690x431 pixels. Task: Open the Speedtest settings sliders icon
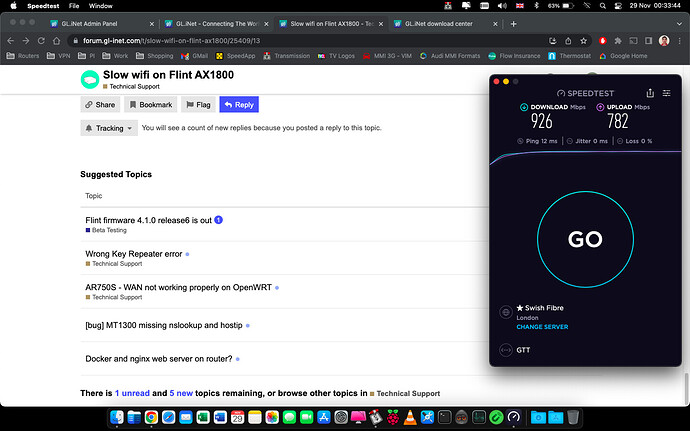pyautogui.click(x=667, y=93)
